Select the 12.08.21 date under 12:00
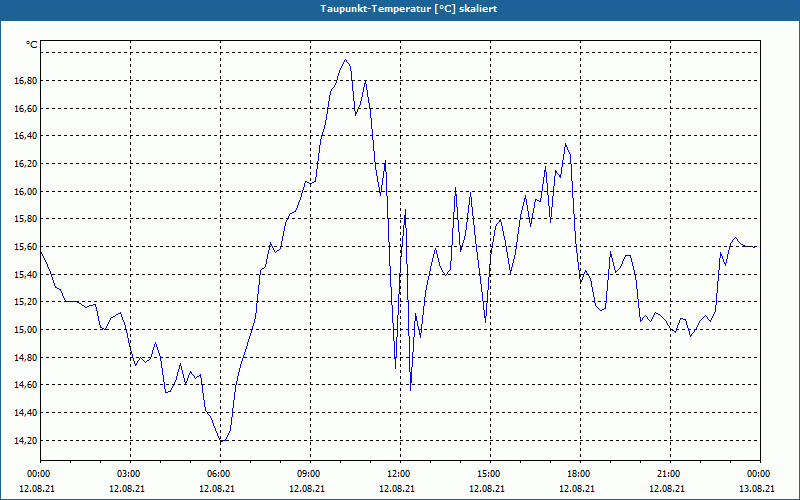This screenshot has height=500, width=800. 398,489
